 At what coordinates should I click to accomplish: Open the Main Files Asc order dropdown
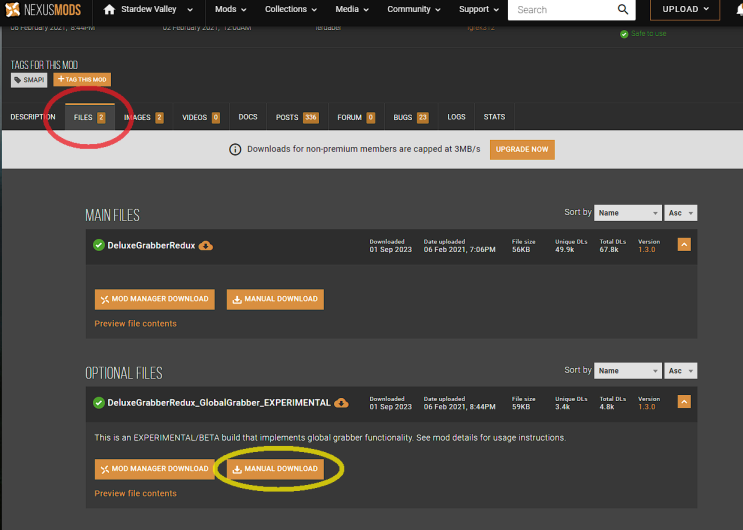pos(680,213)
